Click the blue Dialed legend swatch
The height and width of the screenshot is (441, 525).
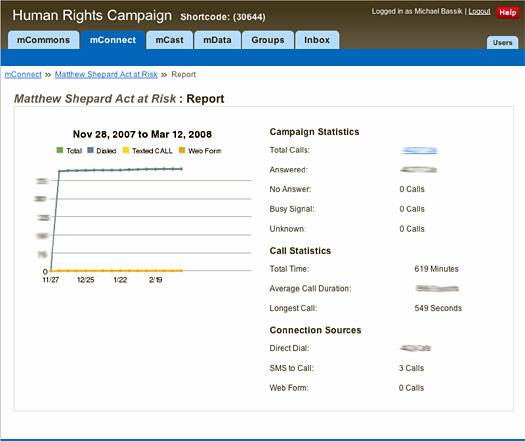[x=90, y=150]
